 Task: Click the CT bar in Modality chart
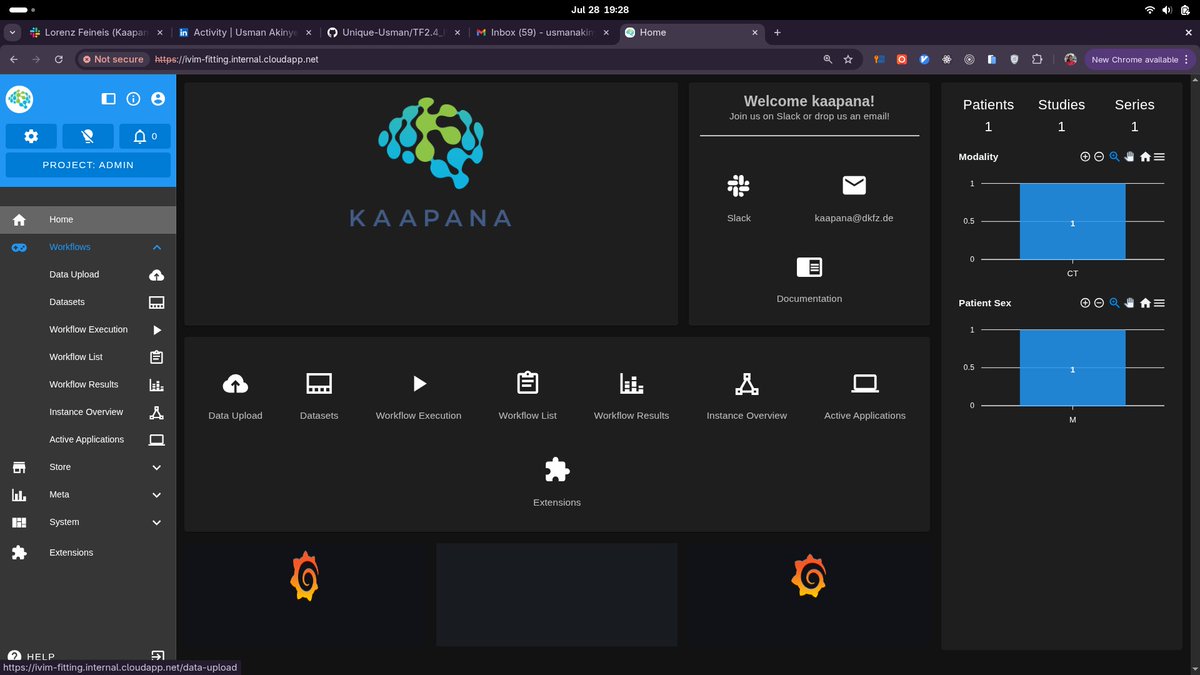coord(1072,222)
